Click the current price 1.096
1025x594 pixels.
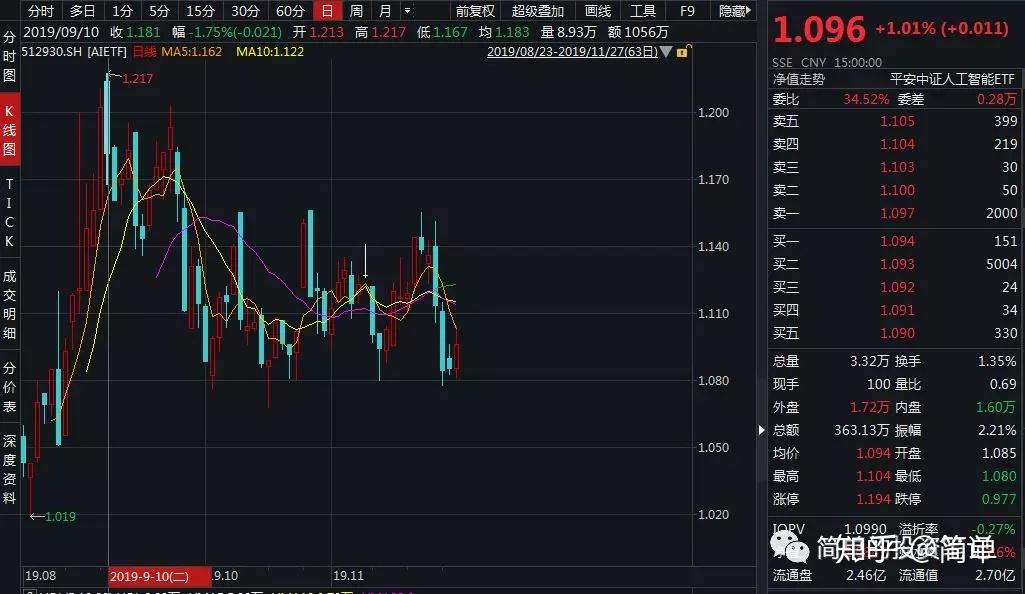click(819, 29)
